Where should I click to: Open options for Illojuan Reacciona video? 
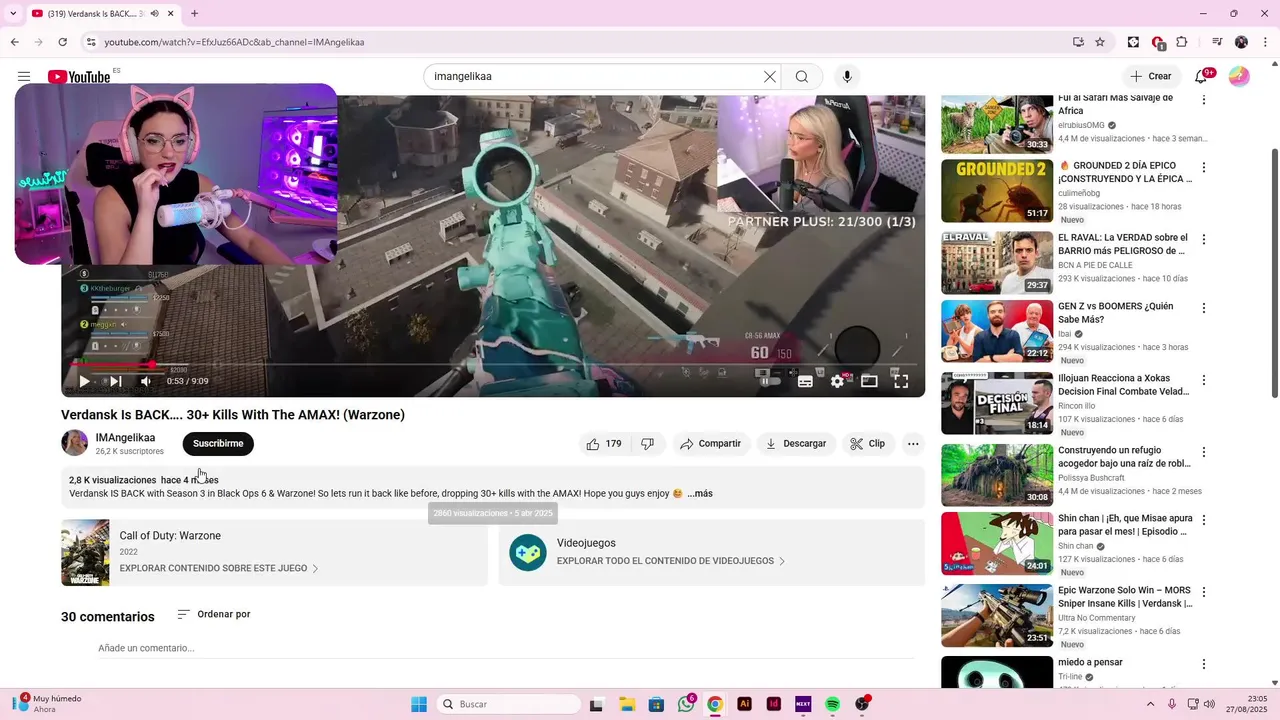coord(1204,380)
